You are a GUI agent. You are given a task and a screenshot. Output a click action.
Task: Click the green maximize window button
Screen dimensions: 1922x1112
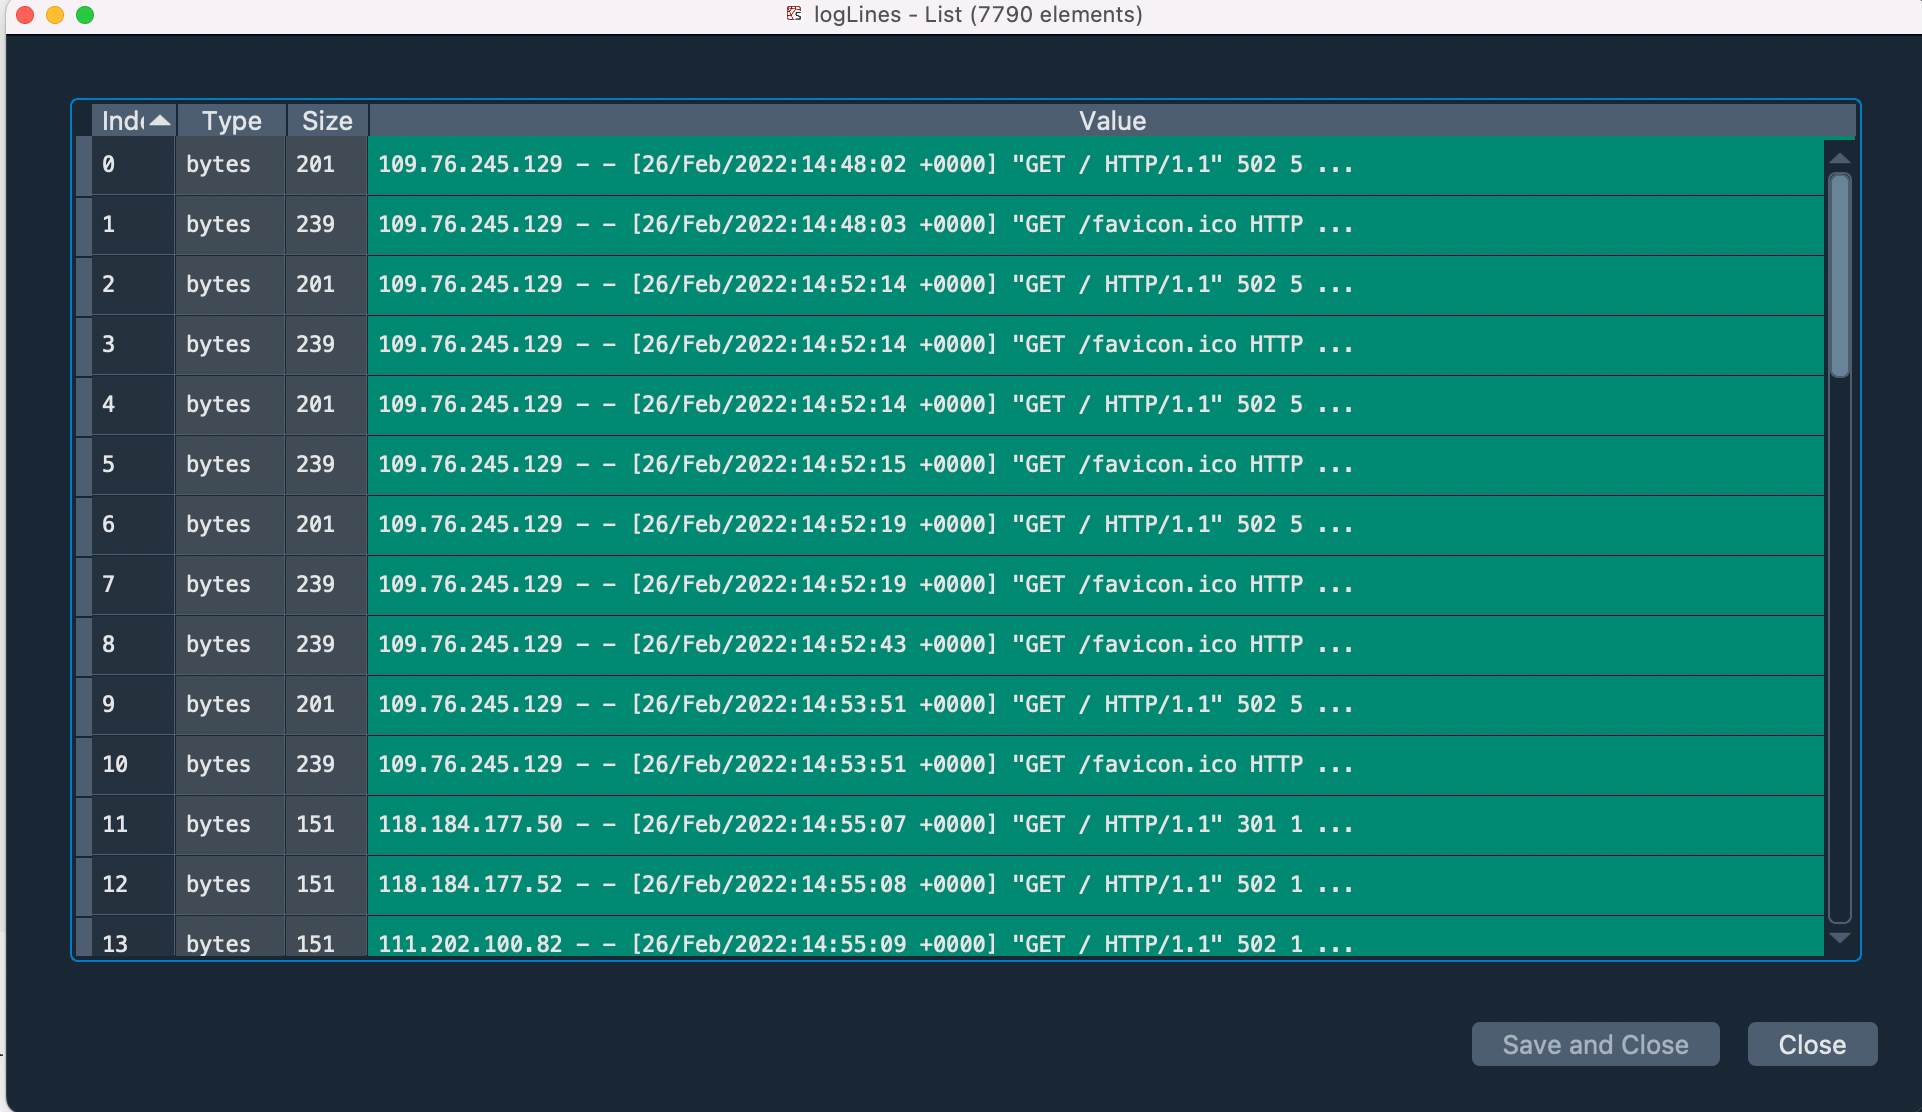click(85, 15)
